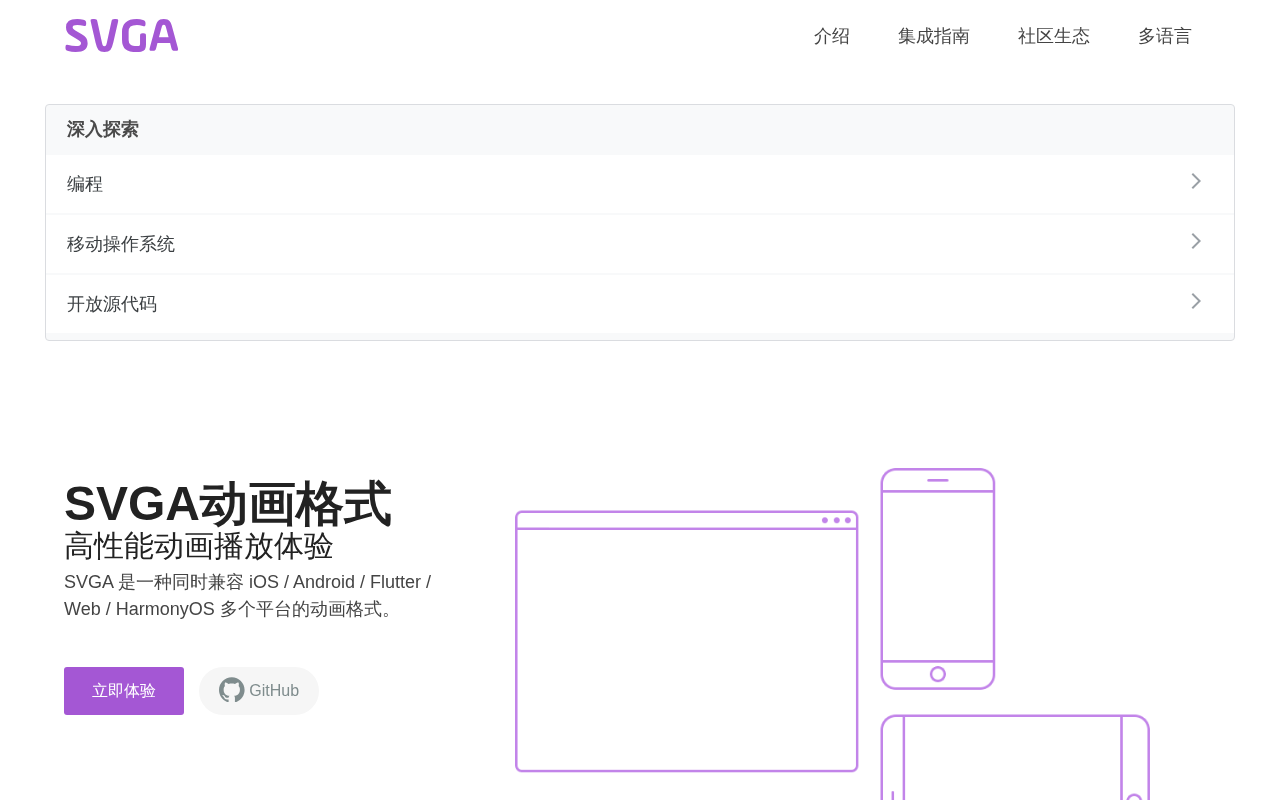Image resolution: width=1280 pixels, height=800 pixels.
Task: Select the 移动操作系统 list entry
Action: click(x=640, y=244)
